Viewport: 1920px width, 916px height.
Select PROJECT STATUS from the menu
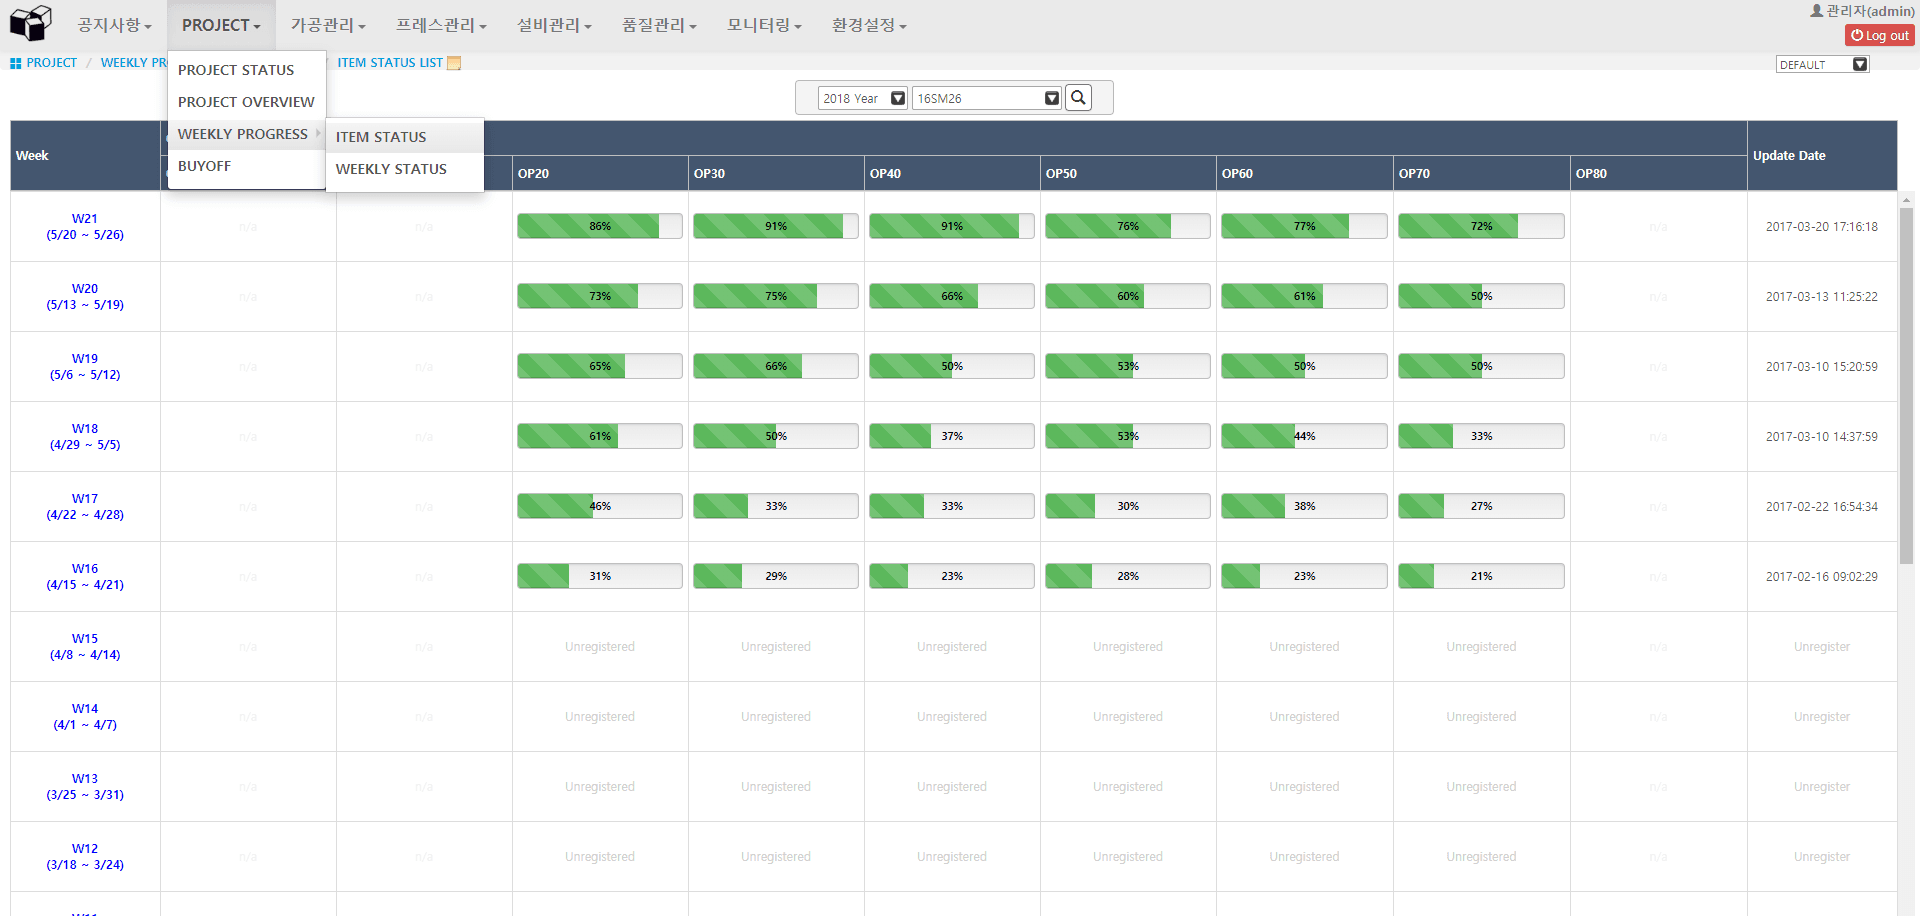pyautogui.click(x=235, y=69)
